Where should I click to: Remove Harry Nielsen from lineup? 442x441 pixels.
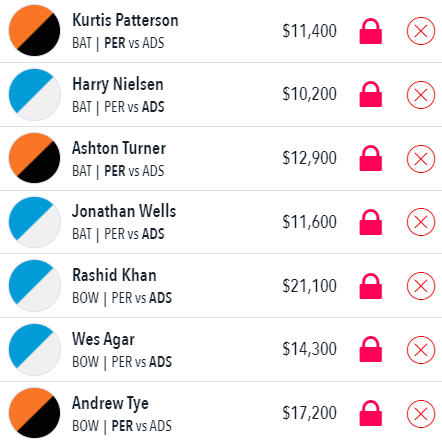click(x=421, y=95)
